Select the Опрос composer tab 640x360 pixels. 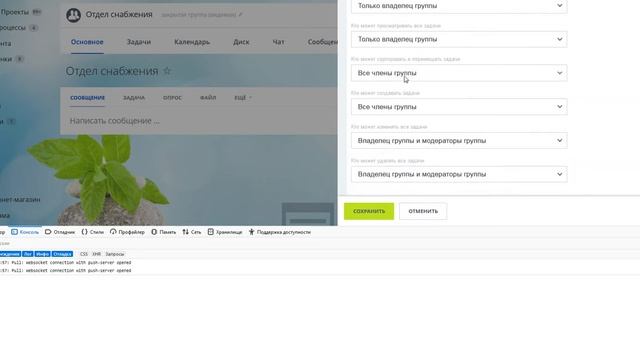172,98
